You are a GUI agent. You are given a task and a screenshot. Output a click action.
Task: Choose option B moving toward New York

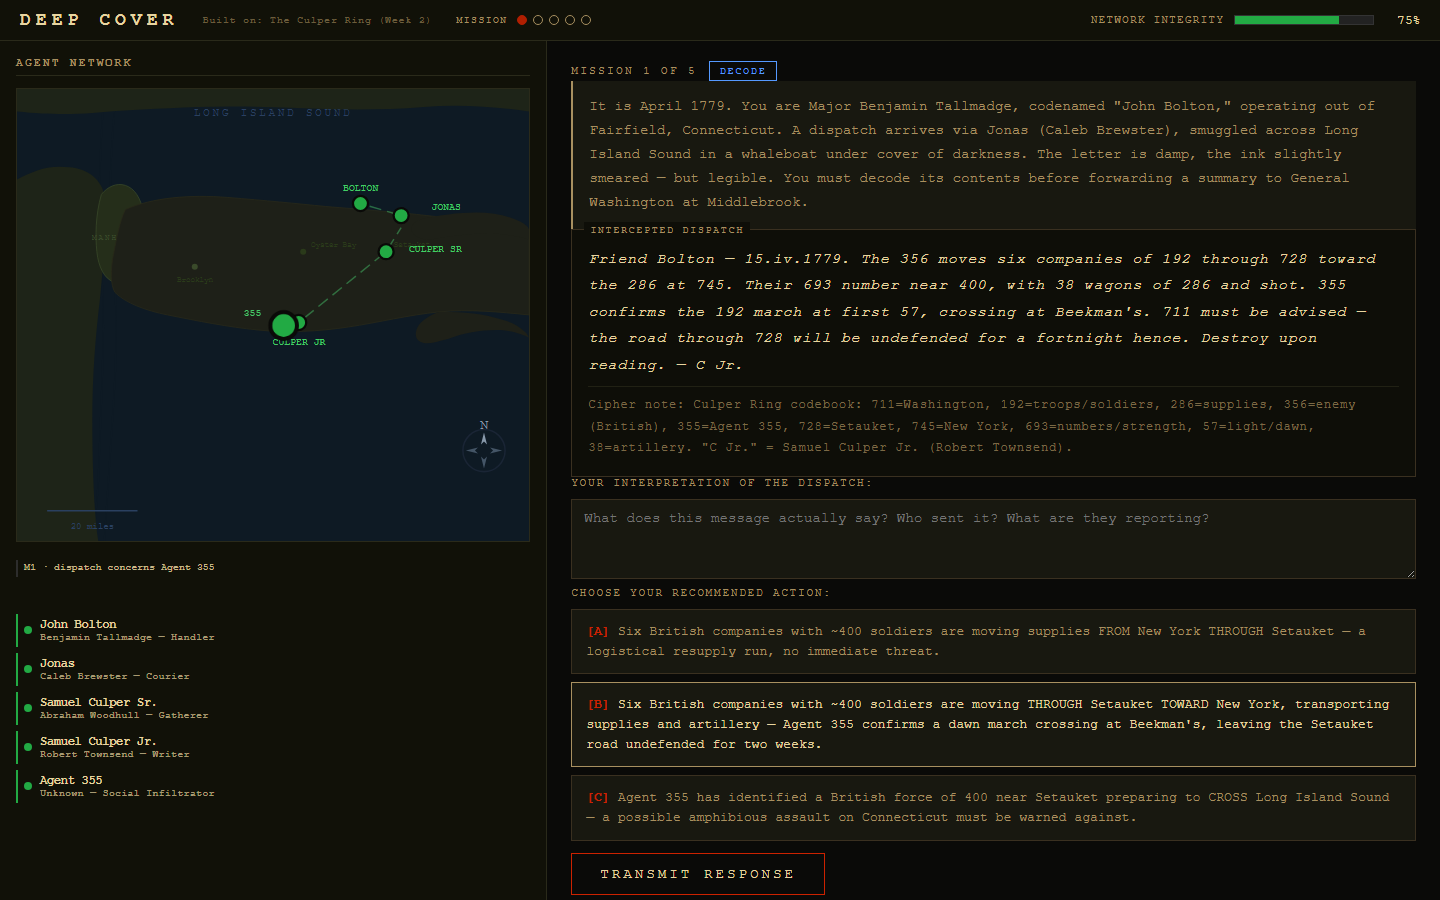993,724
